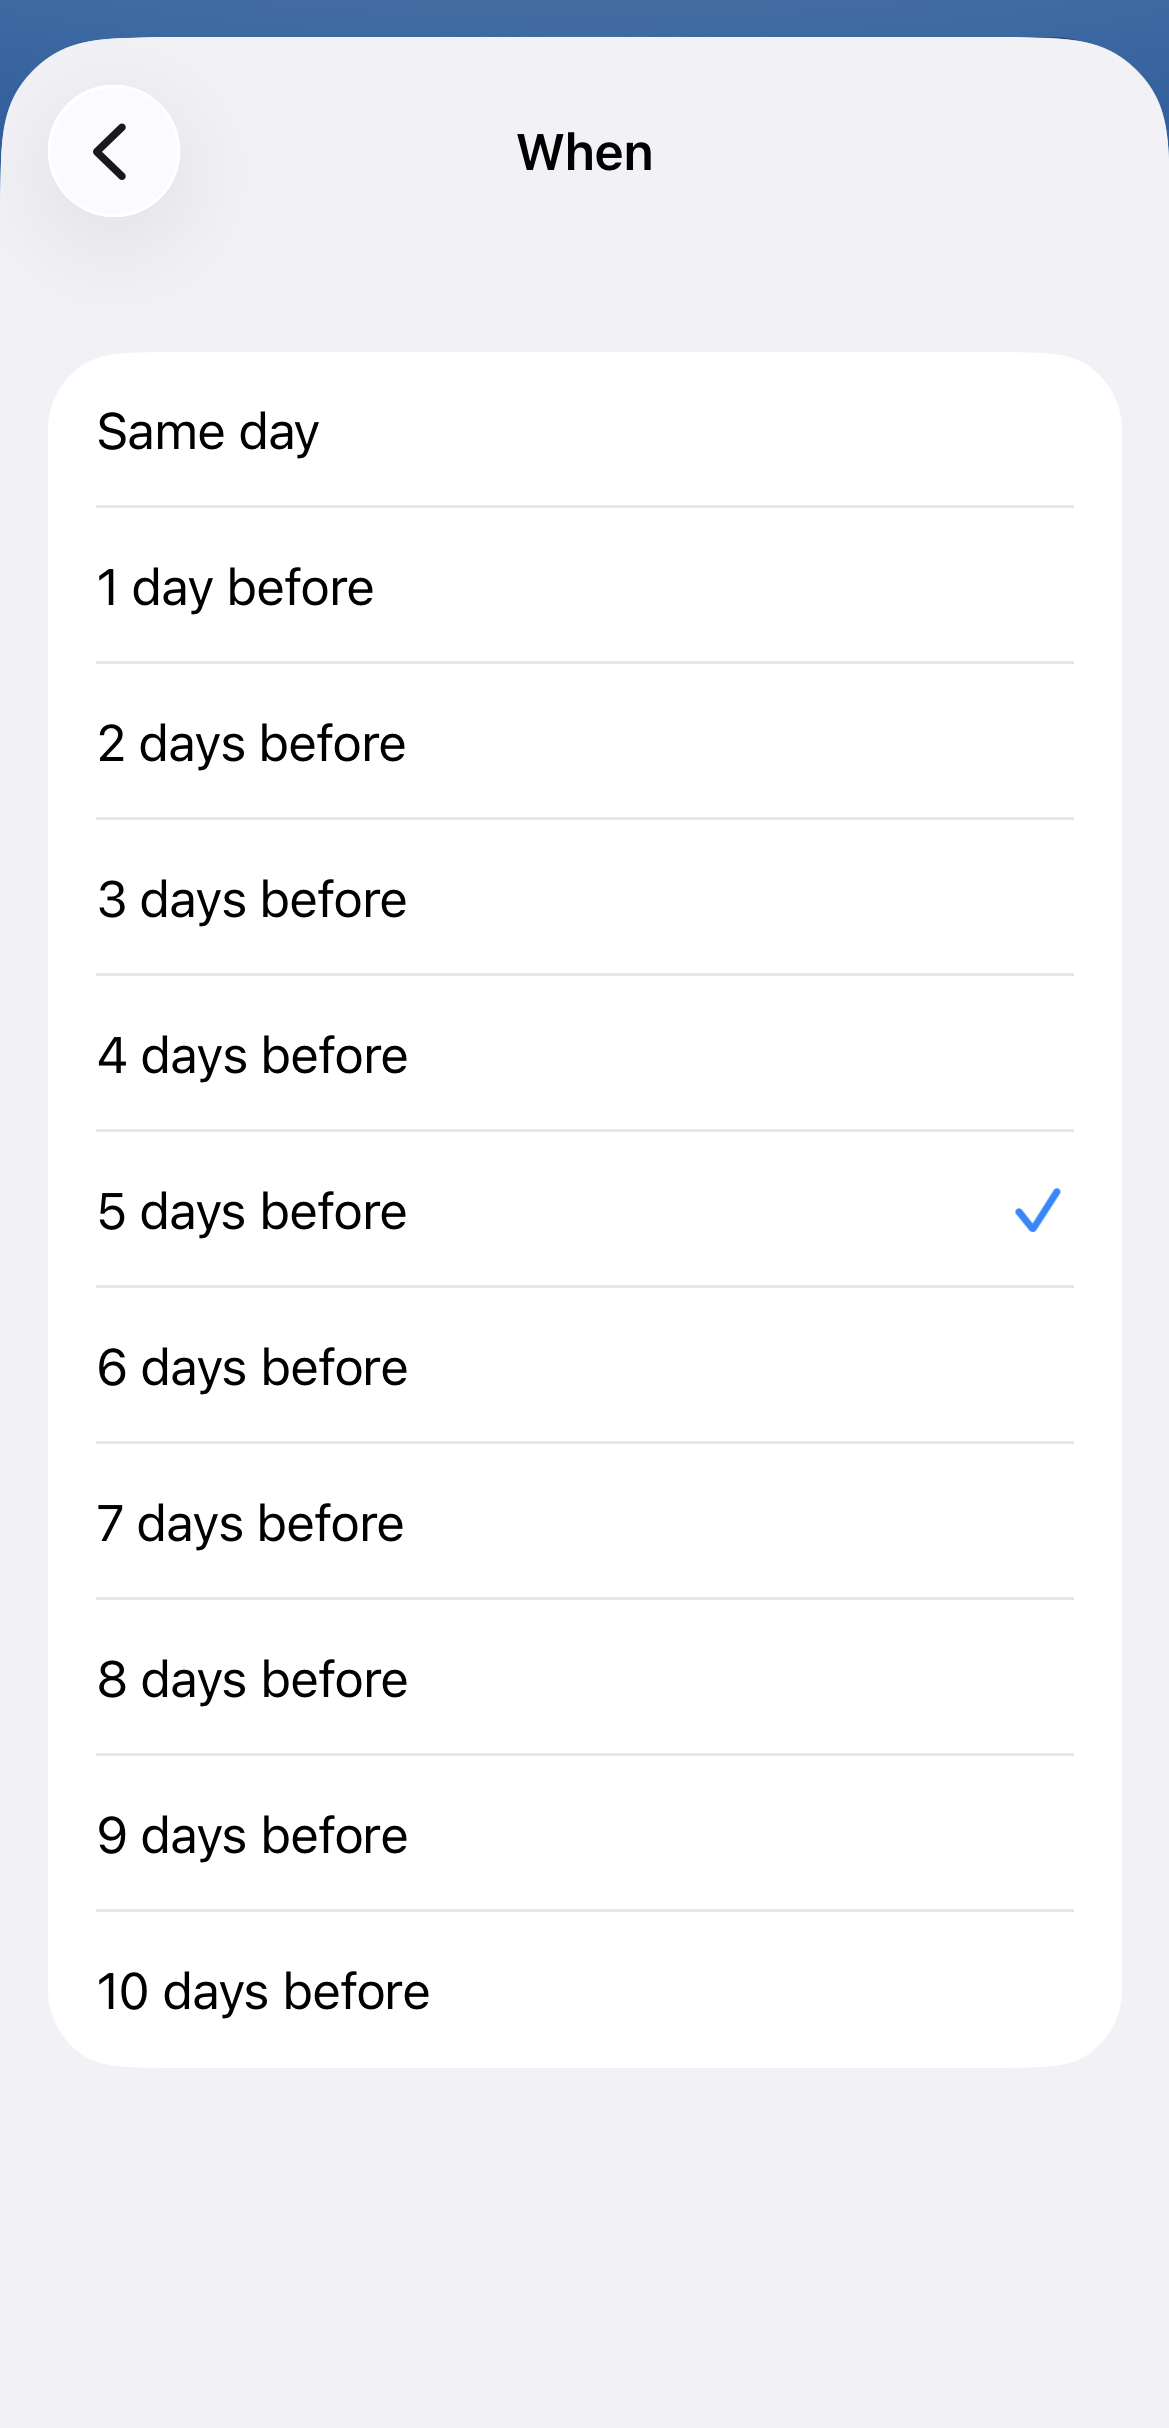
Task: Choose 4 days before
Action: click(x=585, y=1055)
